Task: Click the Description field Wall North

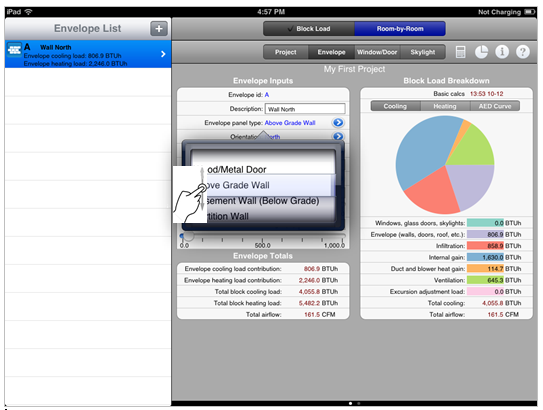Action: 305,109
